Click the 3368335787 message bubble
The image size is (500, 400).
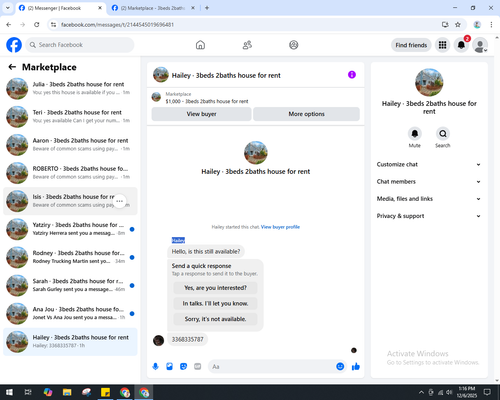click(187, 339)
